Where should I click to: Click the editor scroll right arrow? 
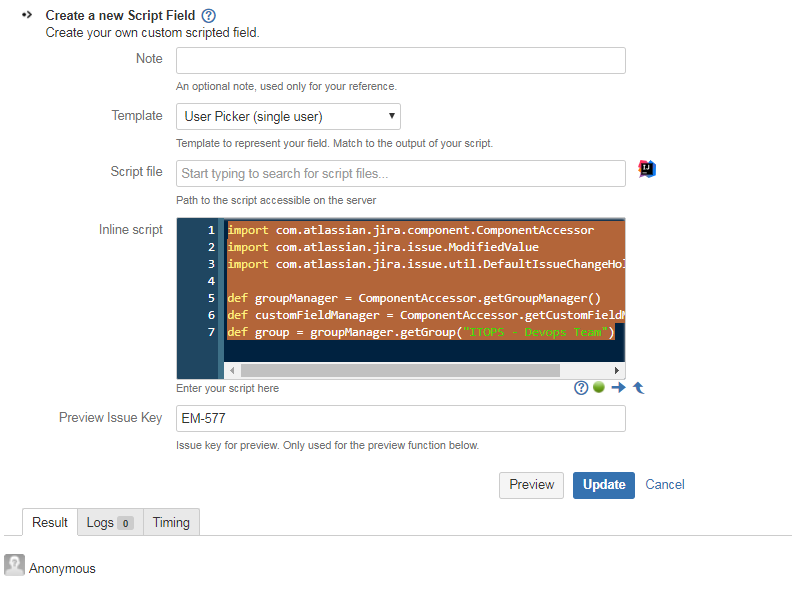[x=617, y=370]
